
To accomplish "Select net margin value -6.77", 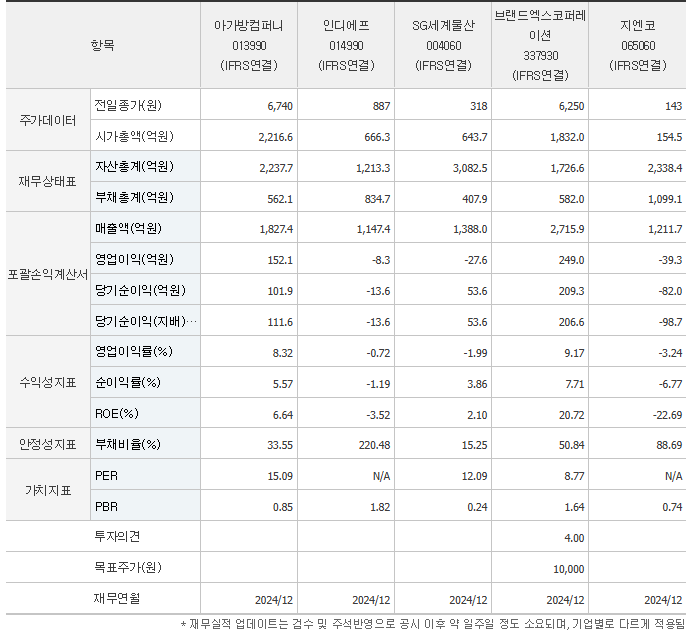I will pos(670,384).
